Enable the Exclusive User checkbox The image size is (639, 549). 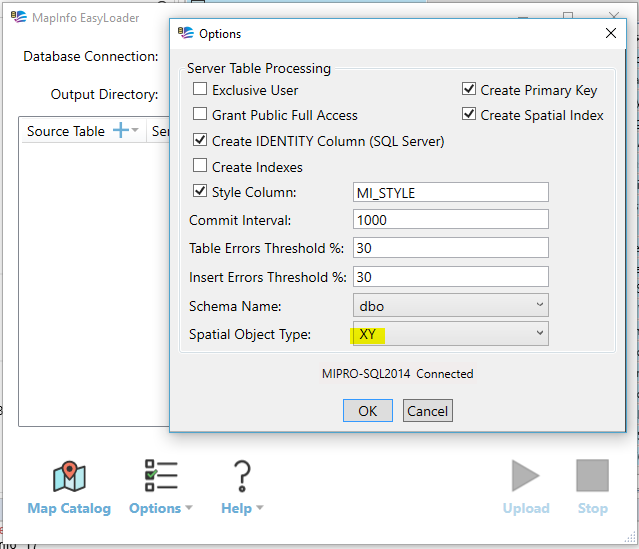(x=200, y=90)
